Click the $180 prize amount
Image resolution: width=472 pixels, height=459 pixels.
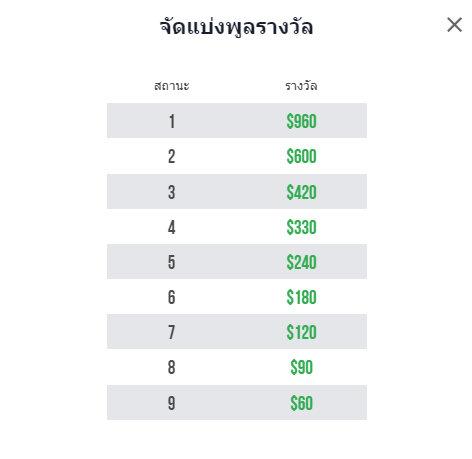click(301, 297)
